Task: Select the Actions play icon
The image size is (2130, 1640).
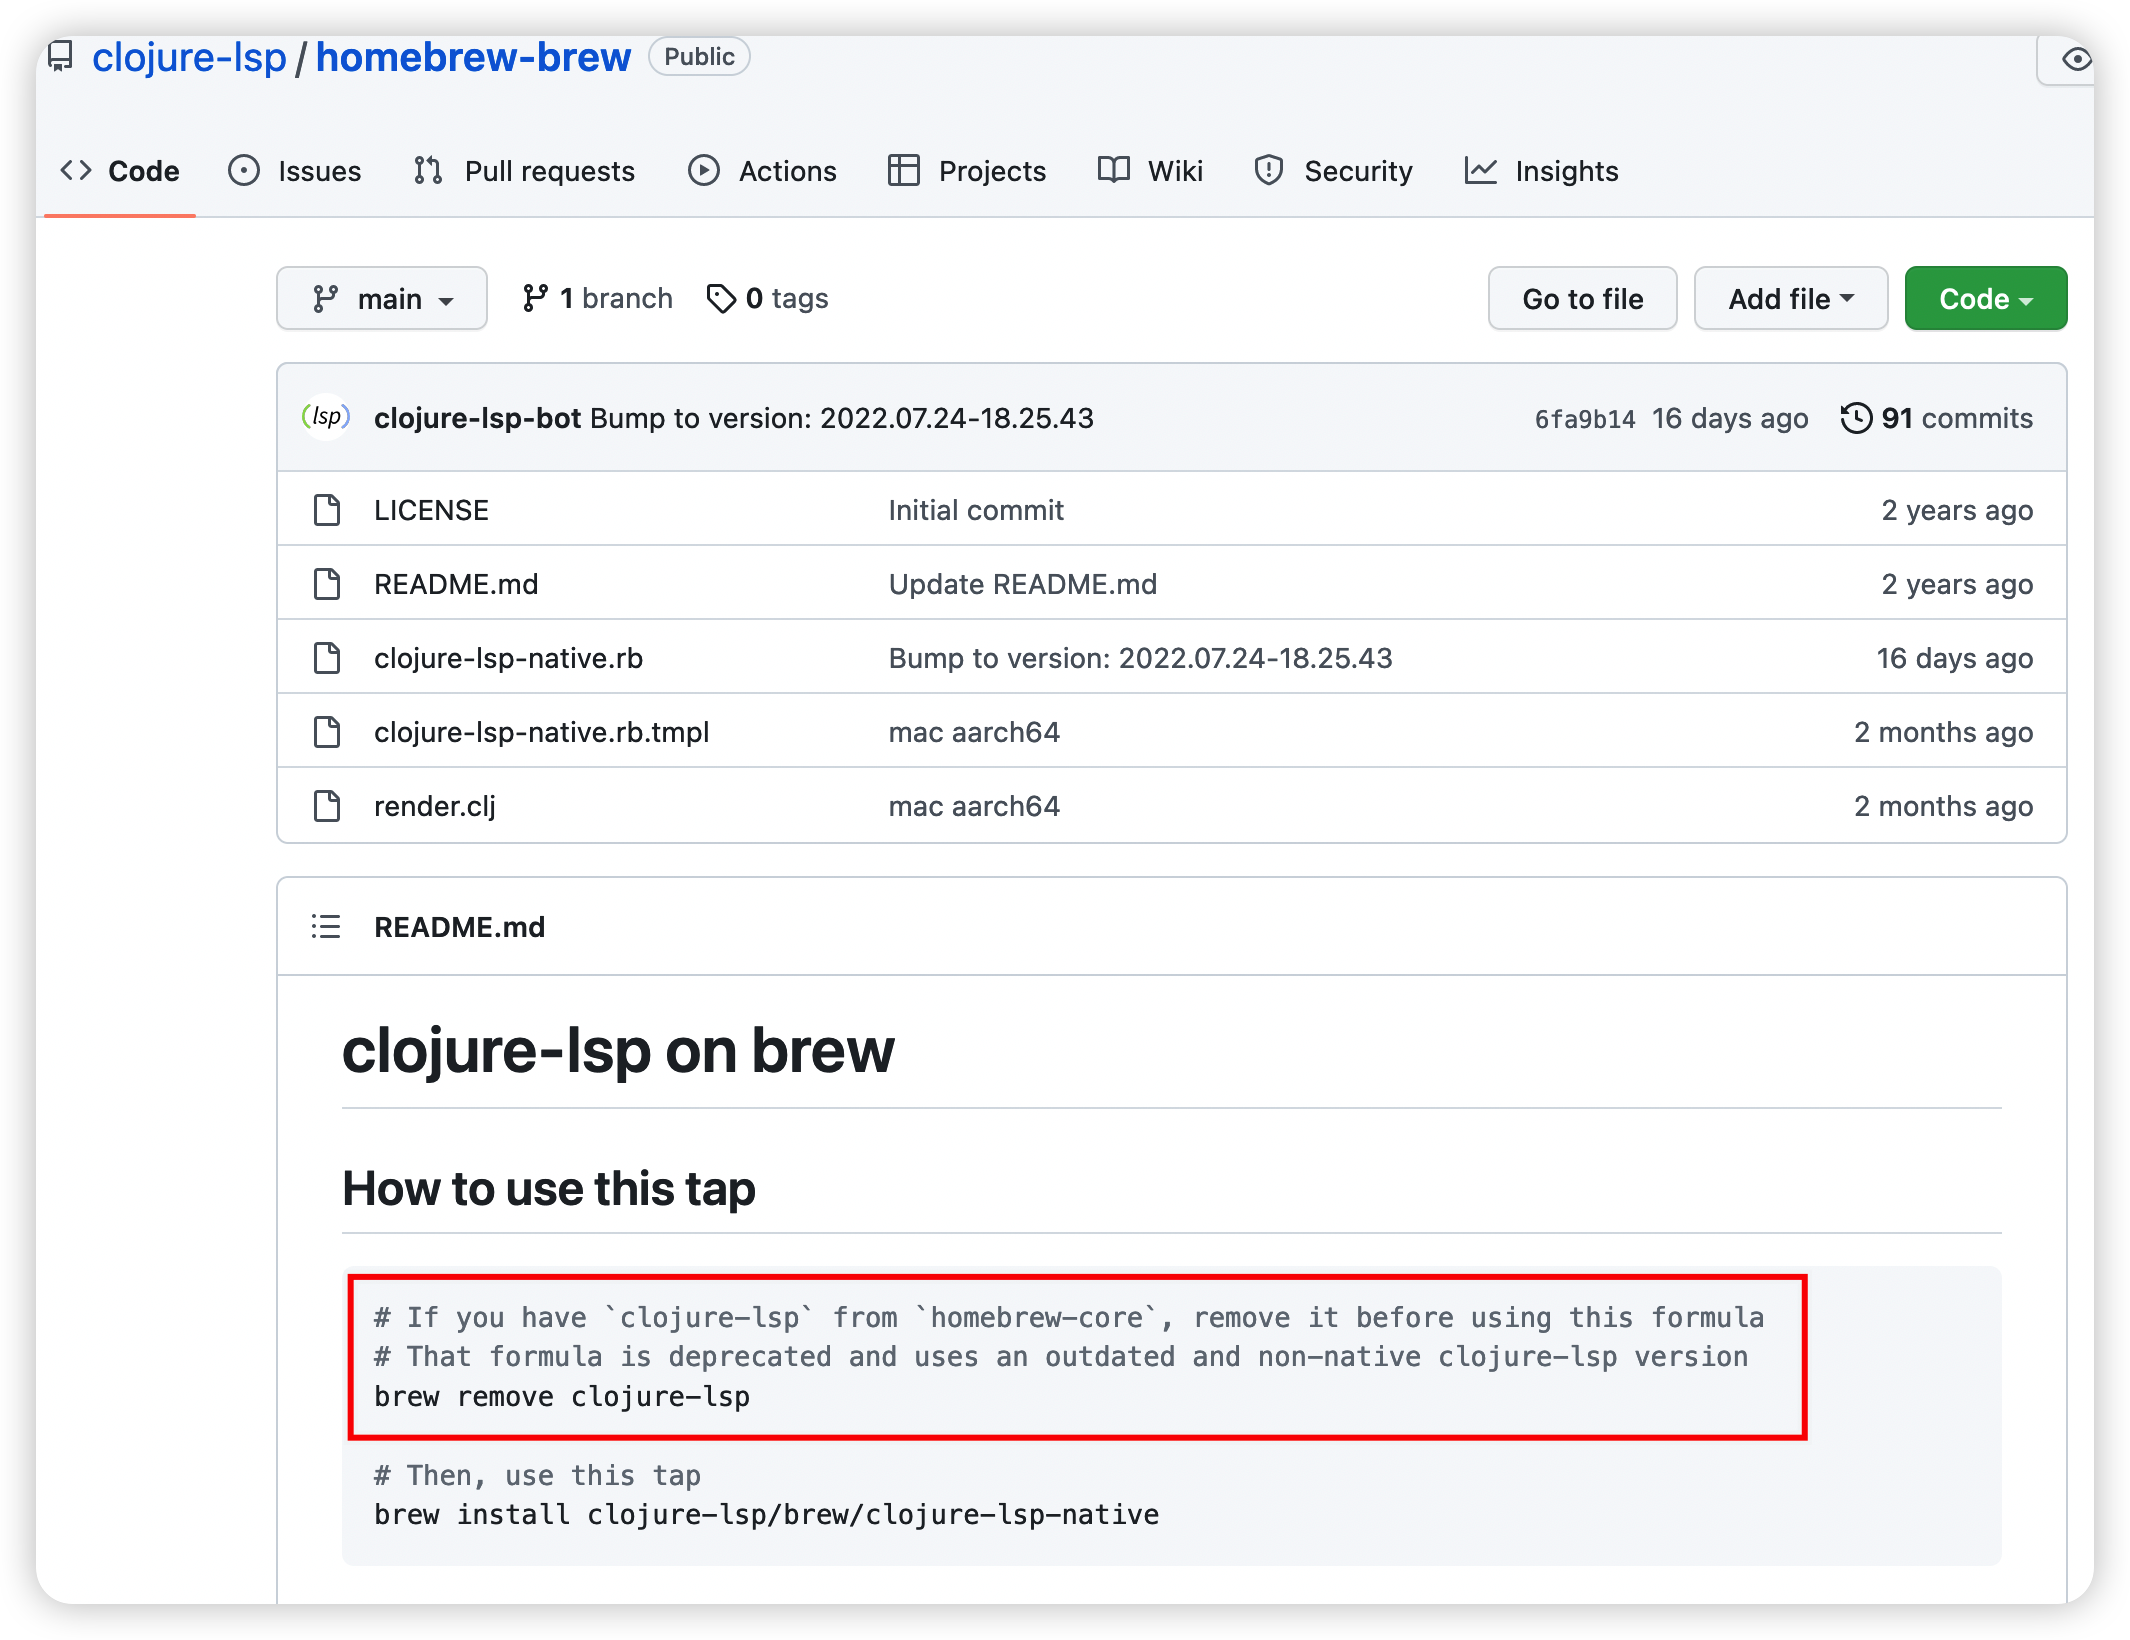Action: tap(703, 170)
